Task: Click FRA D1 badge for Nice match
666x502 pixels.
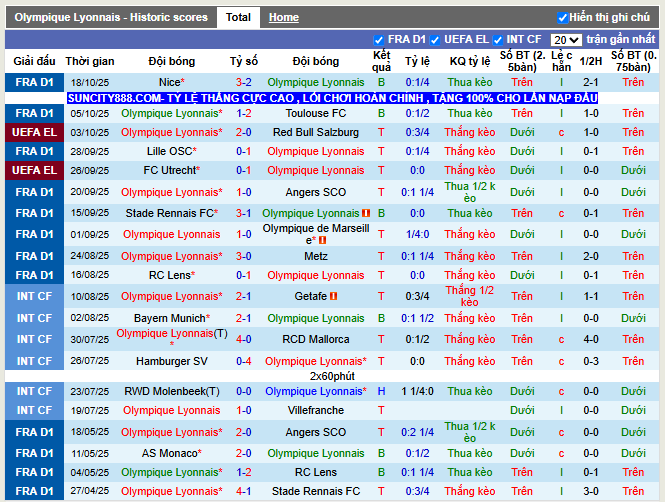Action: coord(34,82)
